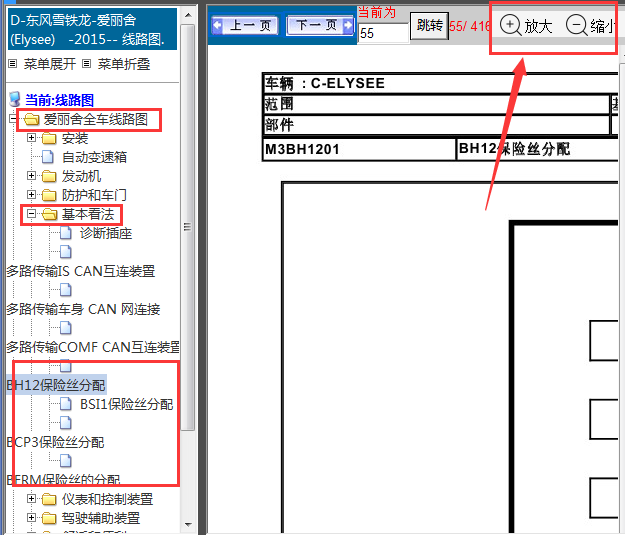Click the 放大 zoom in magnifier icon
Viewport: 625px width, 535px height.
tap(510, 25)
